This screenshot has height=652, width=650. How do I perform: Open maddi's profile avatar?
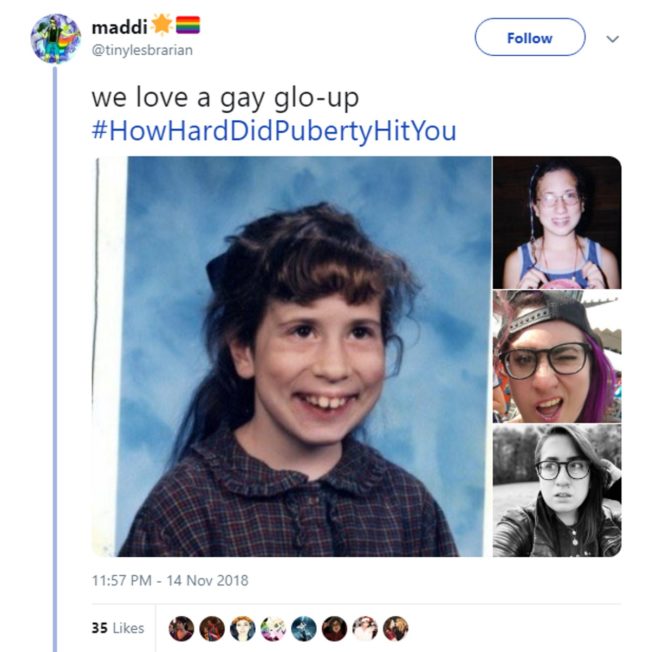click(55, 39)
